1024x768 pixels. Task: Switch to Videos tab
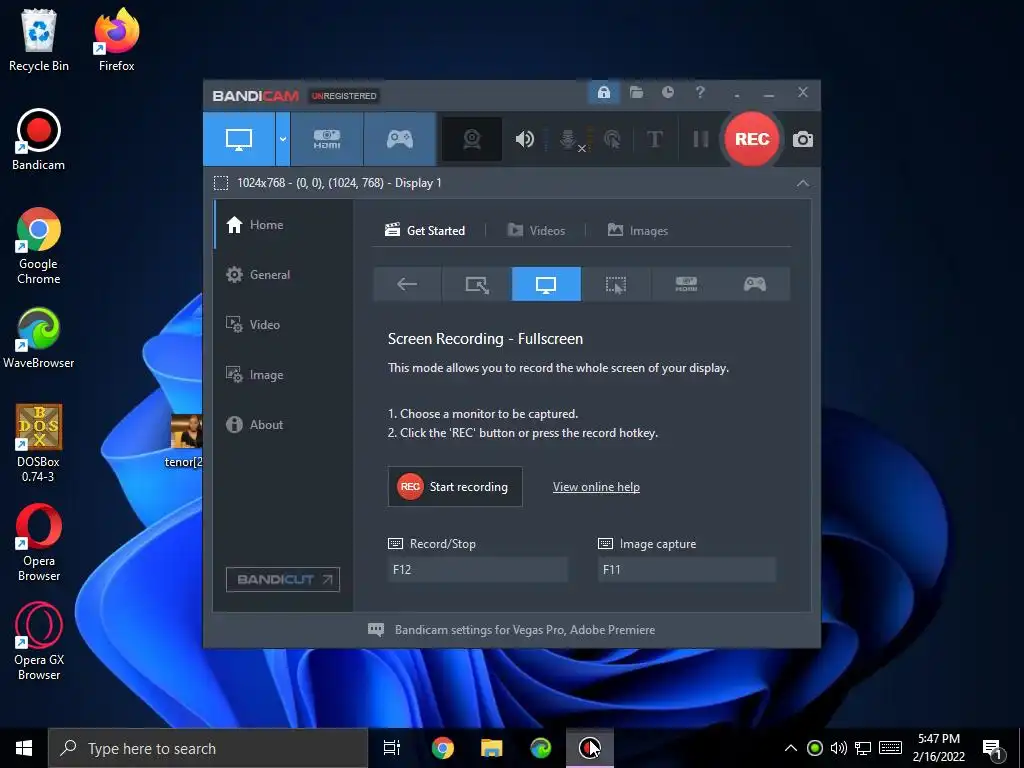point(536,231)
